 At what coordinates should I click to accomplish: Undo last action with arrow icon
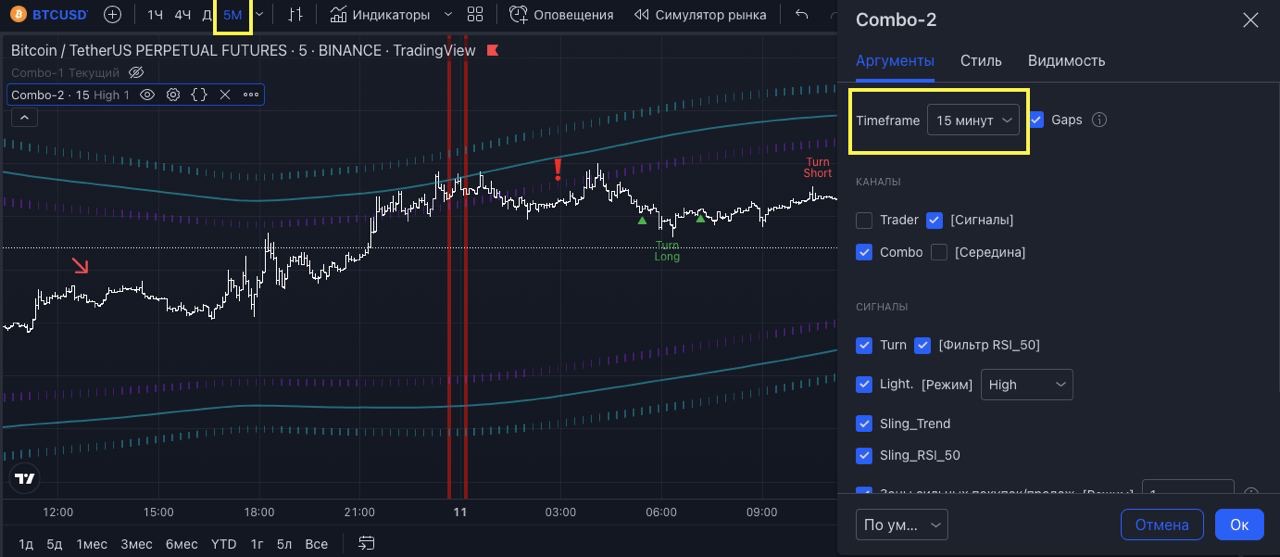pyautogui.click(x=801, y=15)
